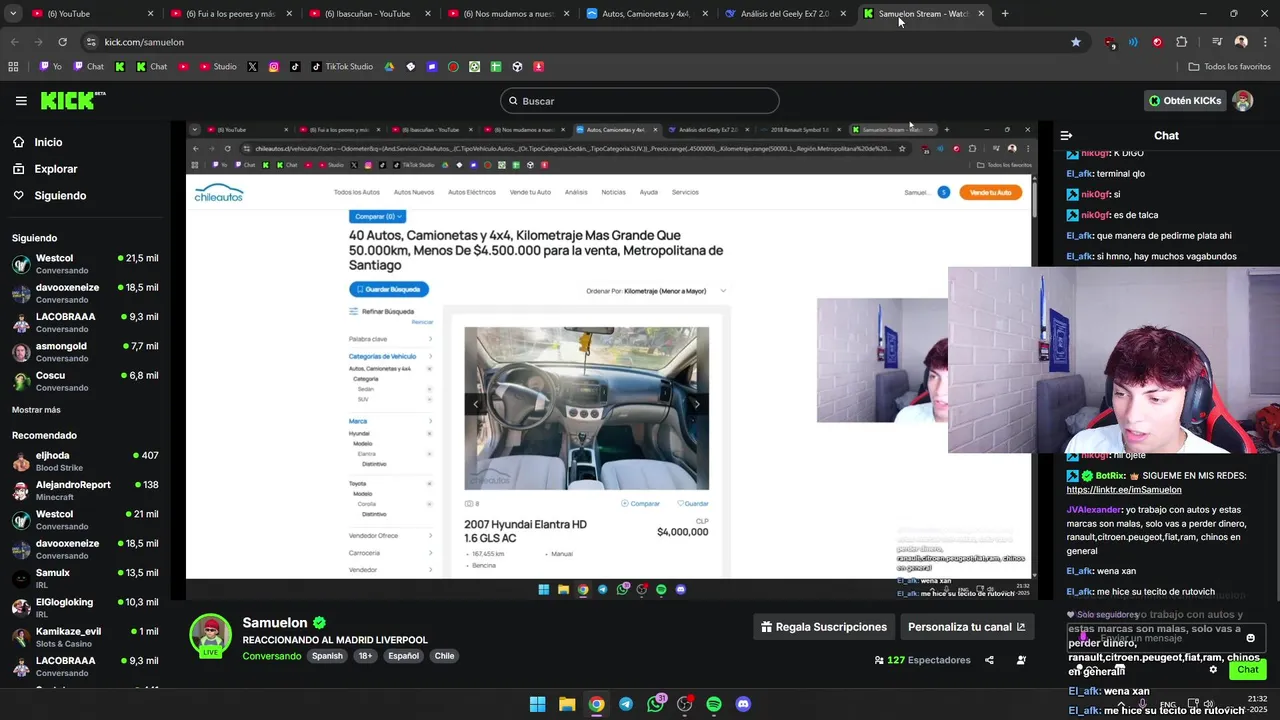Open AlejandroReport Minecraft channel

[x=85, y=490]
